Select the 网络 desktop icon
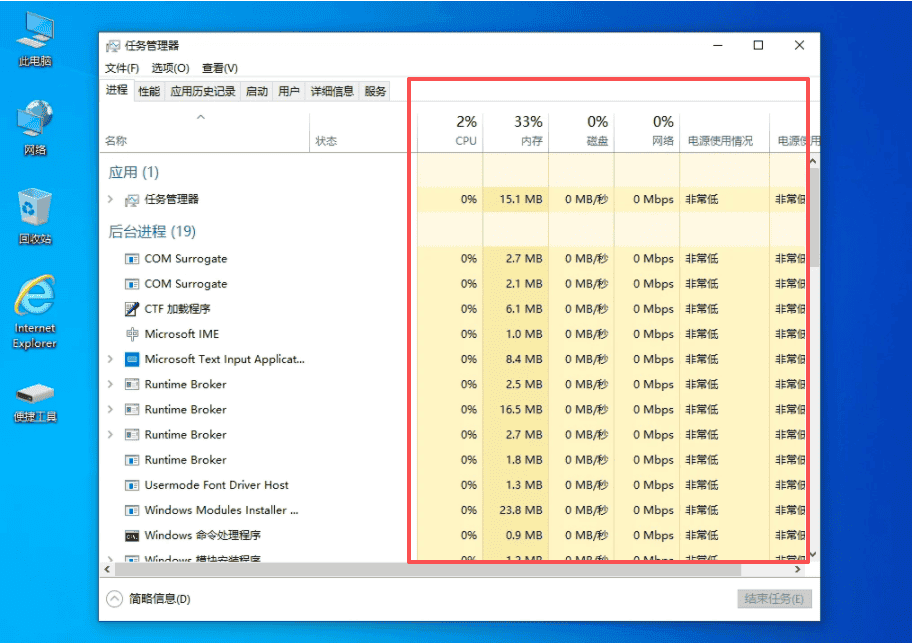The width and height of the screenshot is (912, 643). point(35,128)
